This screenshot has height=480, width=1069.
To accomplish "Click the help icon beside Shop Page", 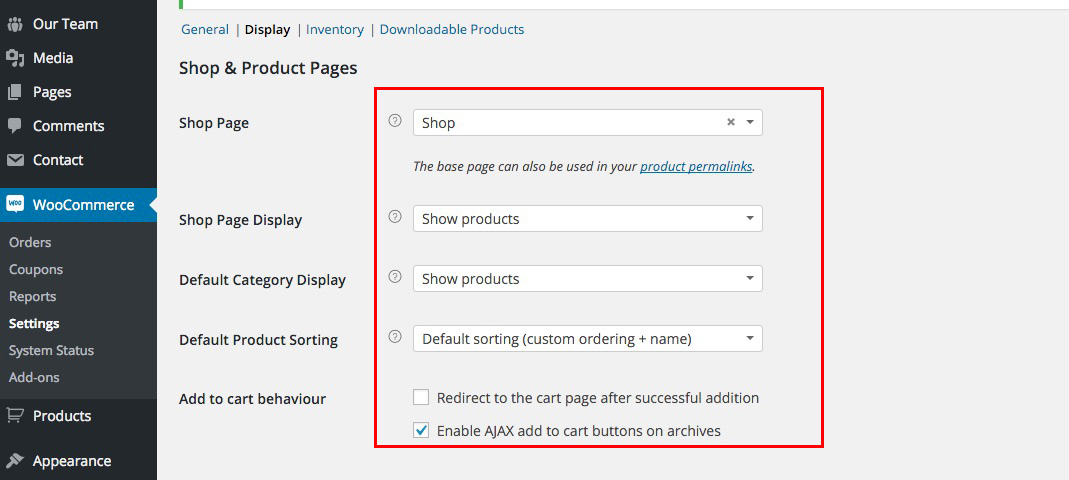I will pyautogui.click(x=394, y=121).
